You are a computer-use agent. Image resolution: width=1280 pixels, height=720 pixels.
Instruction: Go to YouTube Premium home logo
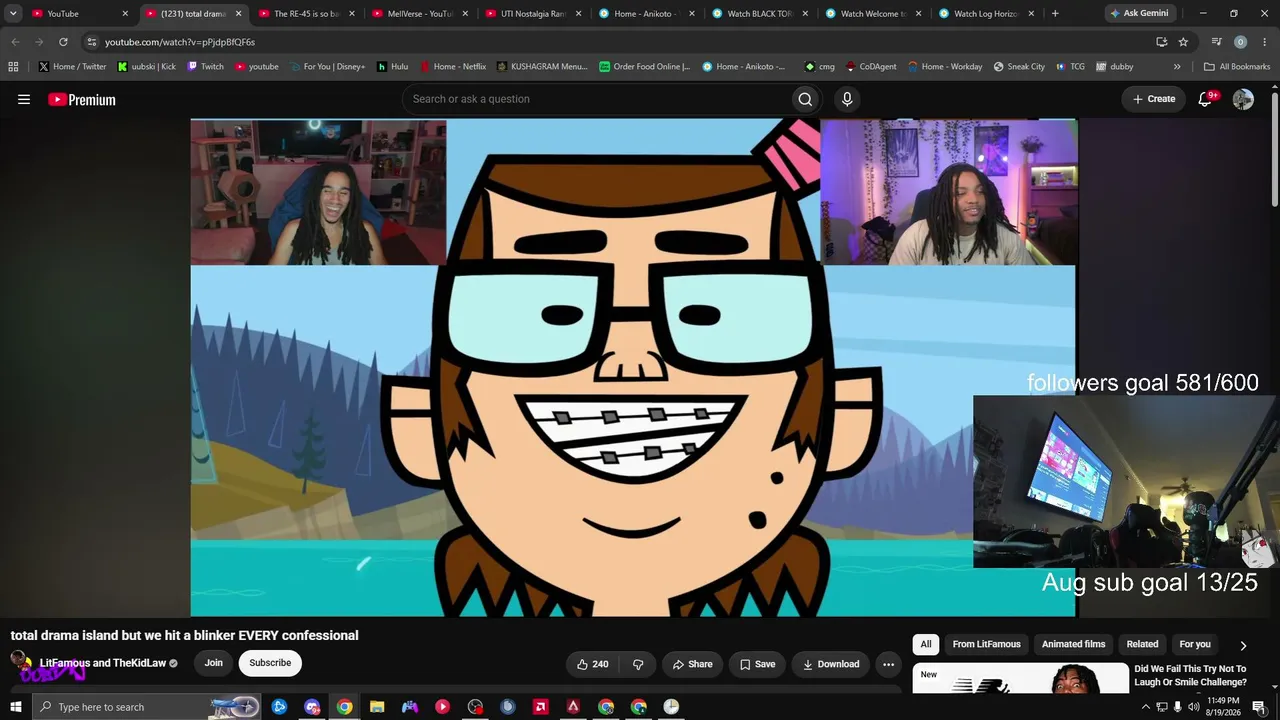(x=82, y=99)
